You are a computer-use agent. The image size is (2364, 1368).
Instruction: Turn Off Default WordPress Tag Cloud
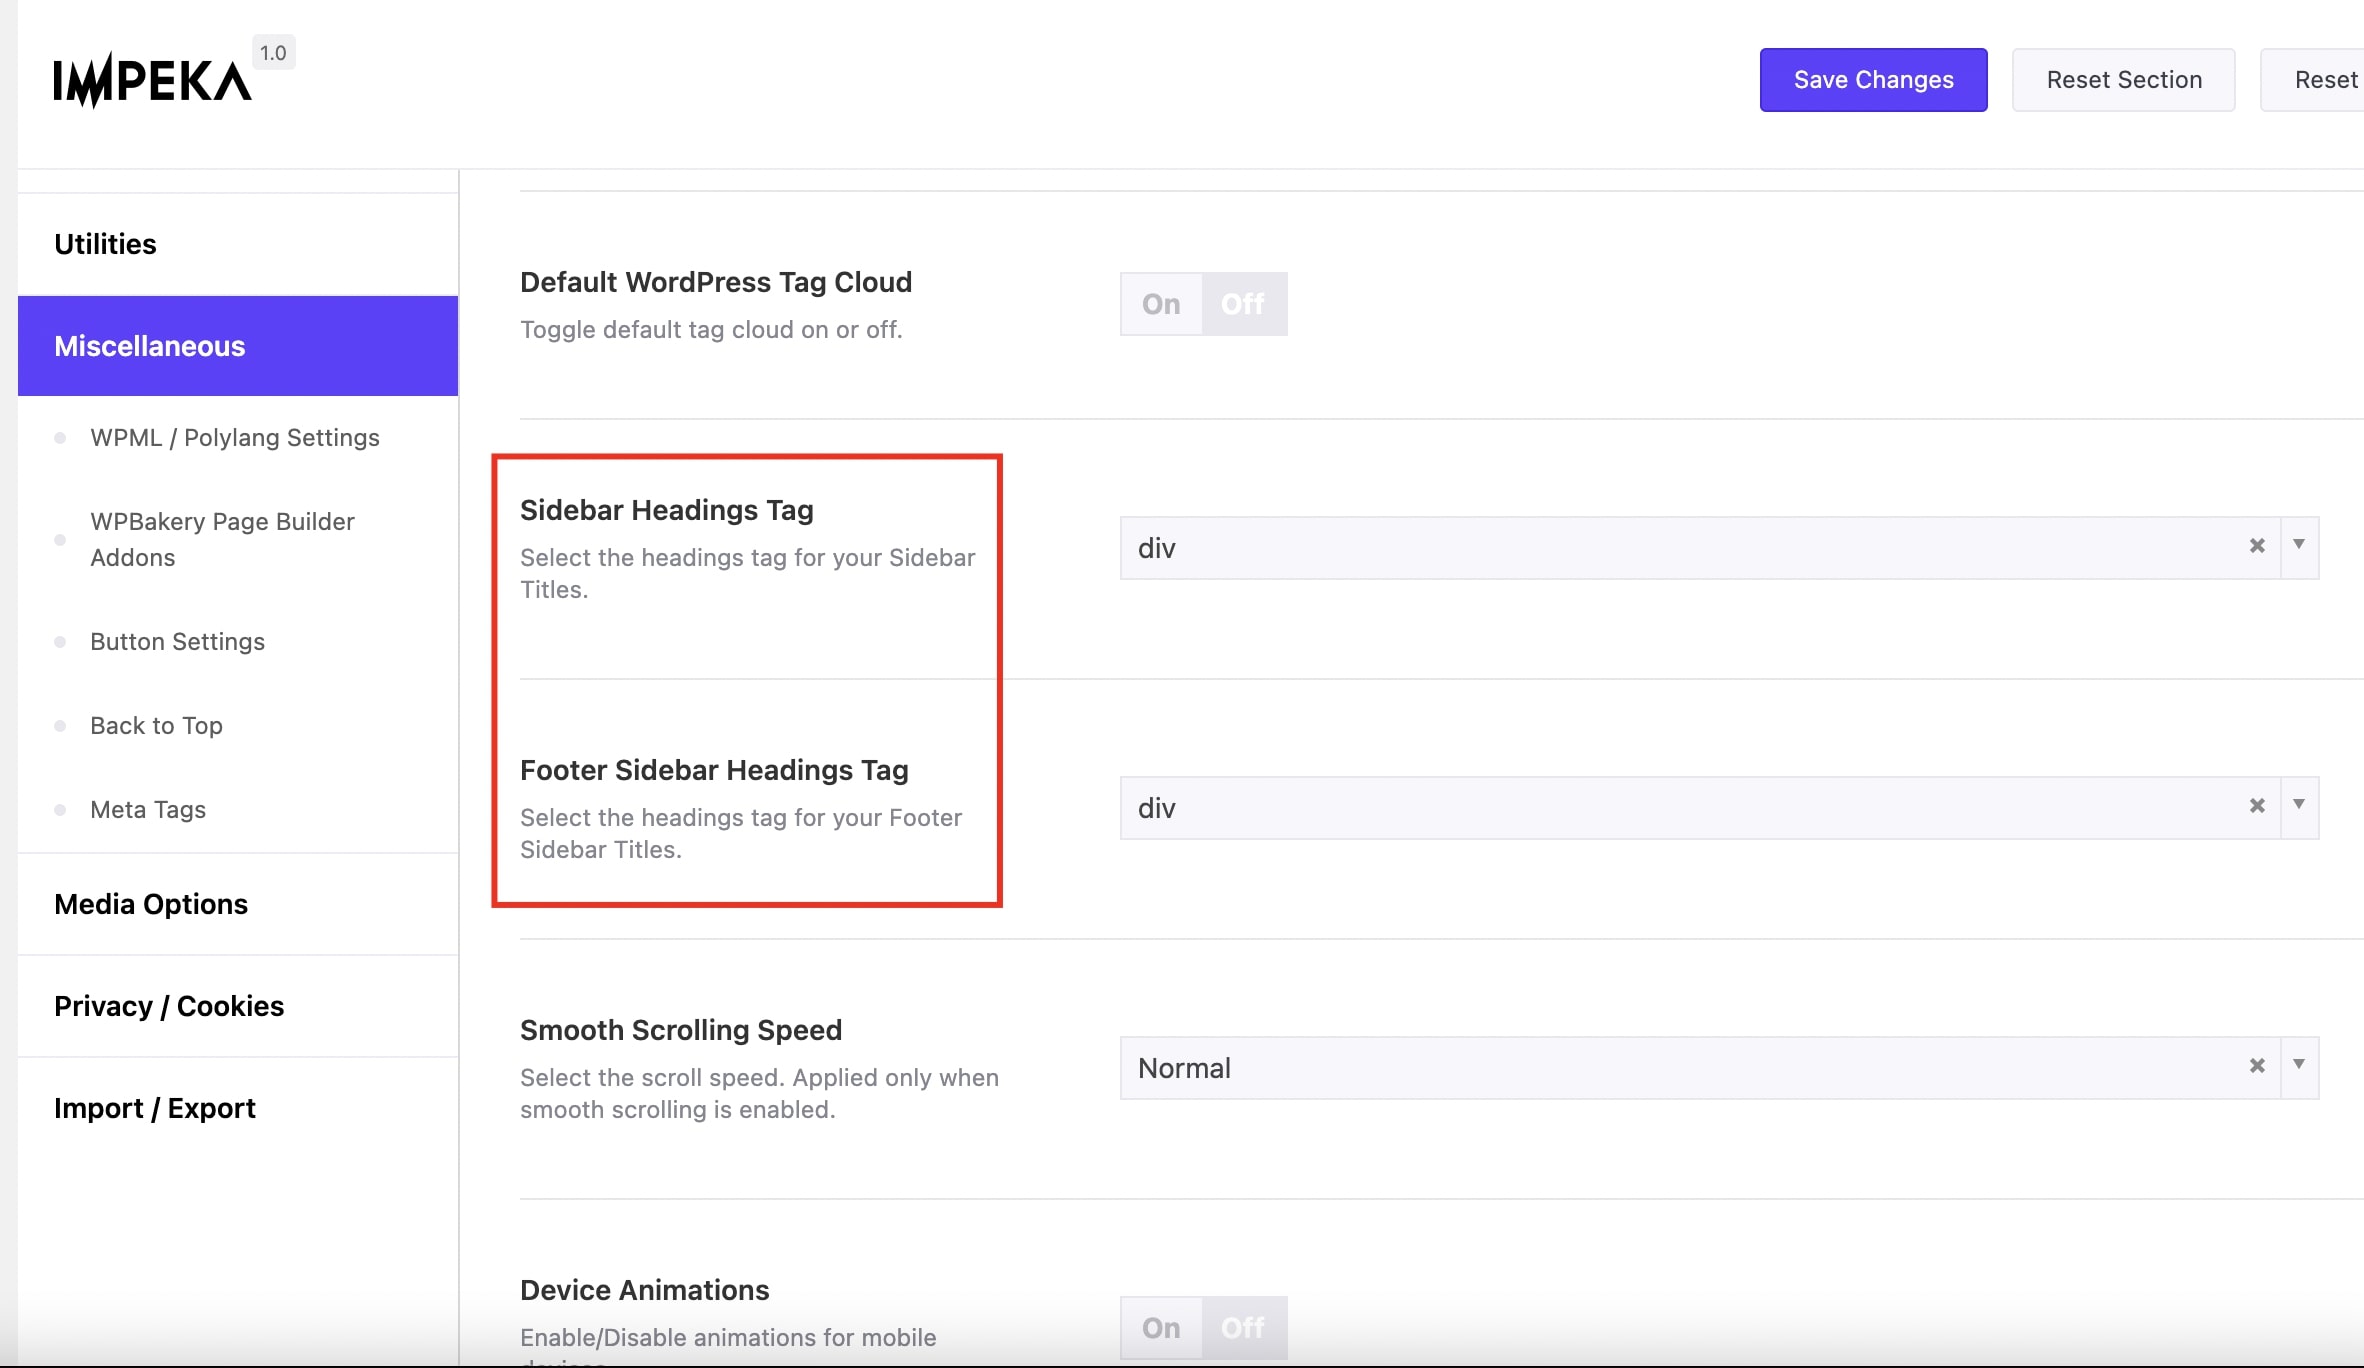tap(1243, 304)
